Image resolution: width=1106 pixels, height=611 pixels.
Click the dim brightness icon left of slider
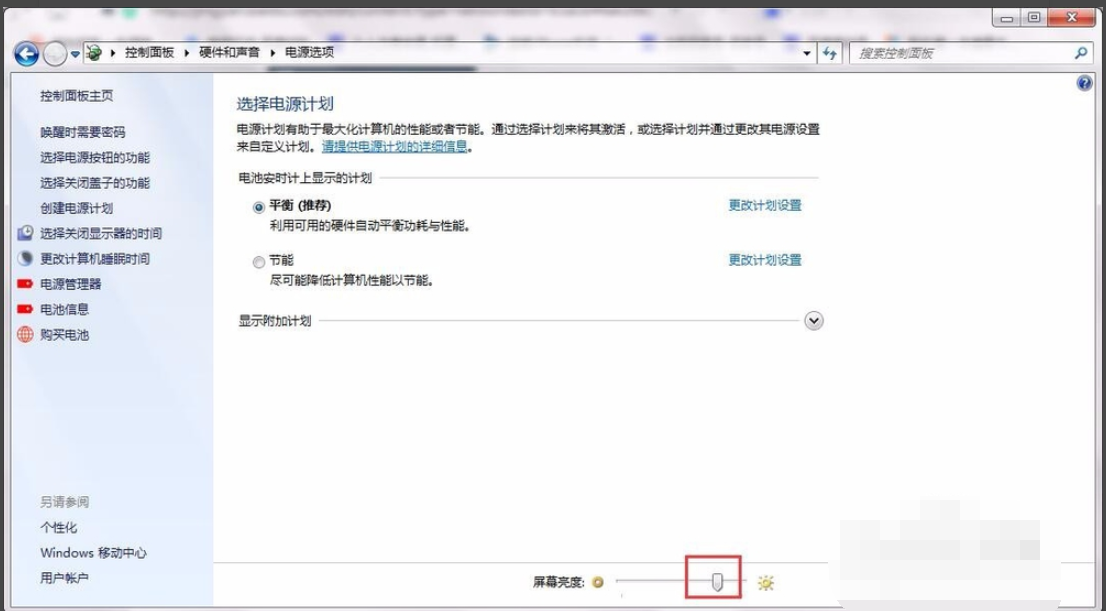point(598,582)
